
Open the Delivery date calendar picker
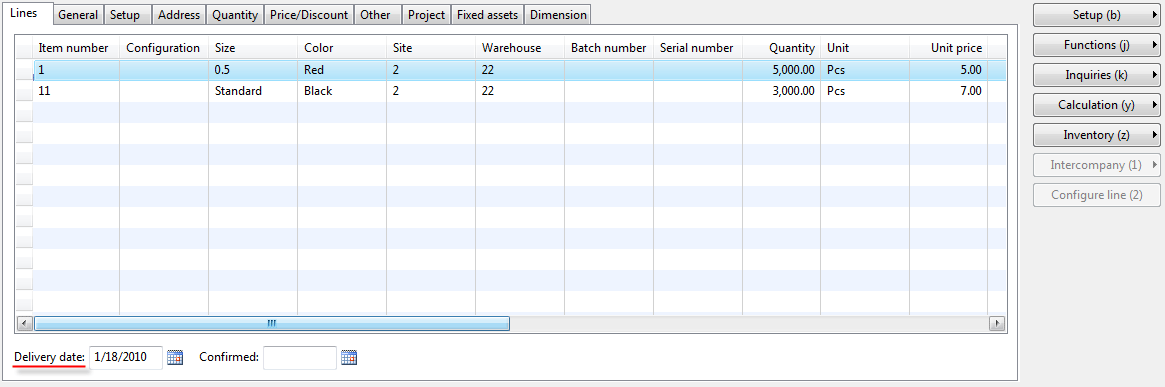(x=175, y=357)
